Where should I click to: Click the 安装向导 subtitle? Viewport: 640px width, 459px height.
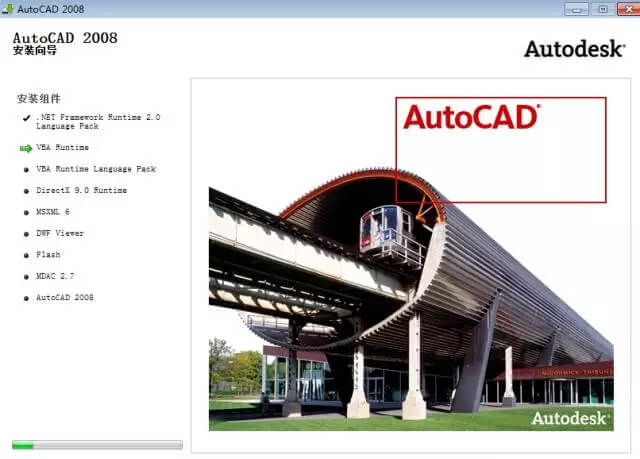[35, 50]
